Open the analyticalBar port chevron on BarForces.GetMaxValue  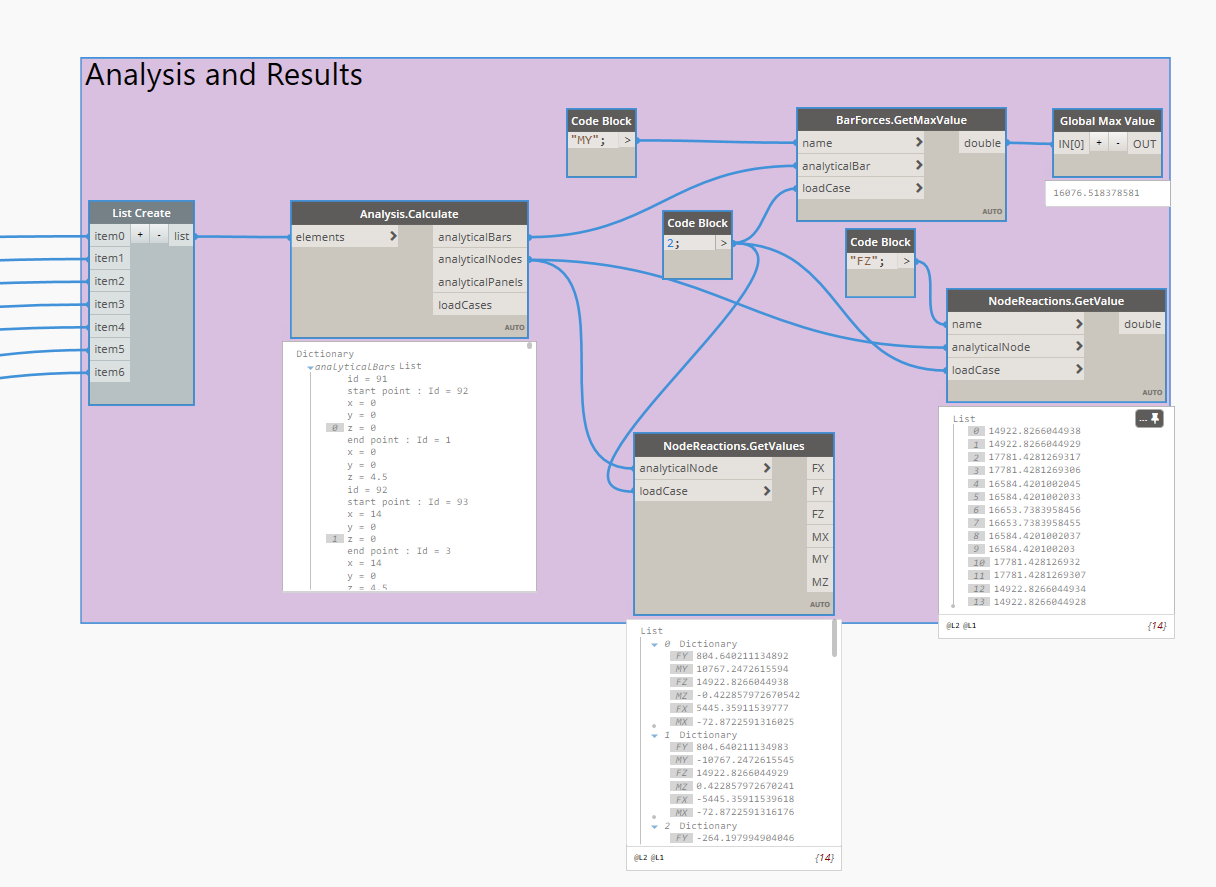point(918,165)
